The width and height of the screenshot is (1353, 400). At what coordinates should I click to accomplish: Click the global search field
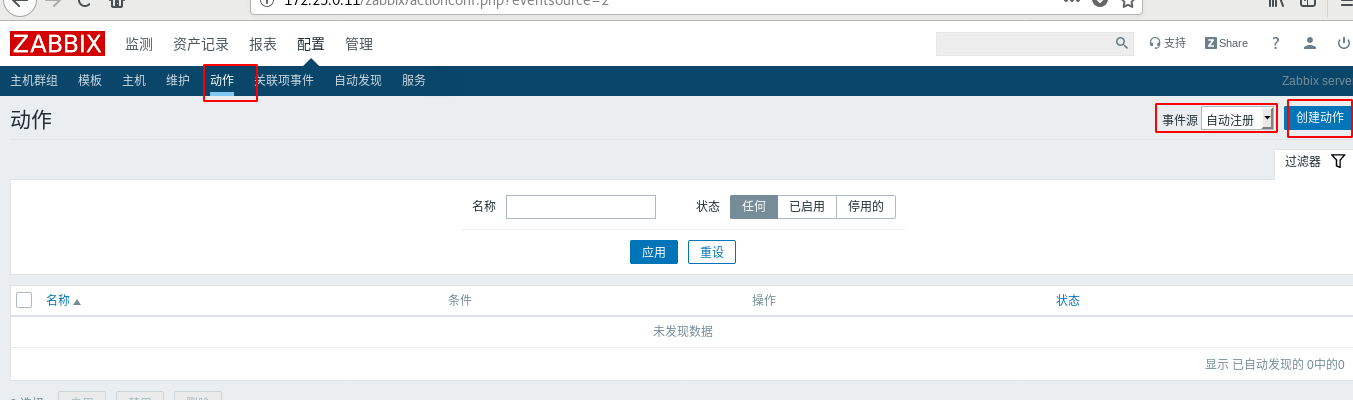coord(1024,43)
